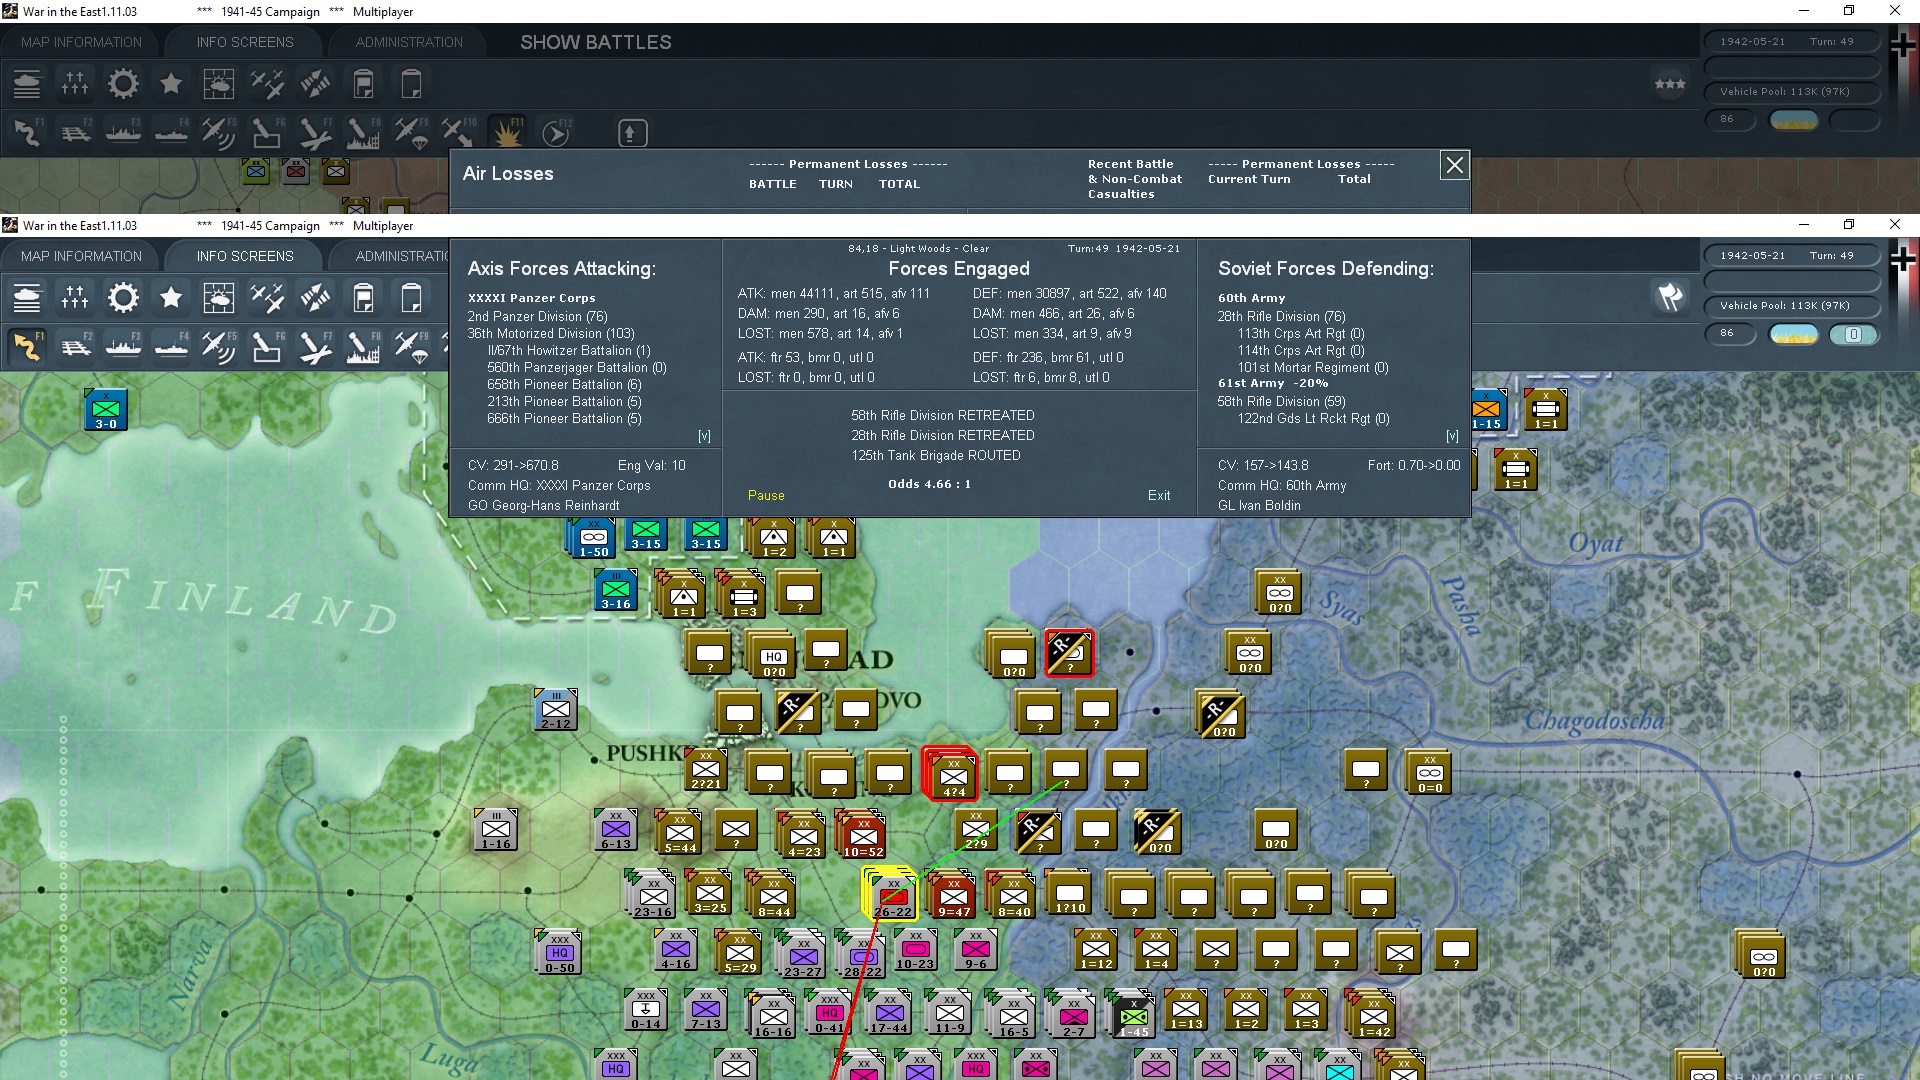Expand the Soviet Forces Defending unit list
The width and height of the screenshot is (1920, 1080).
point(1452,436)
